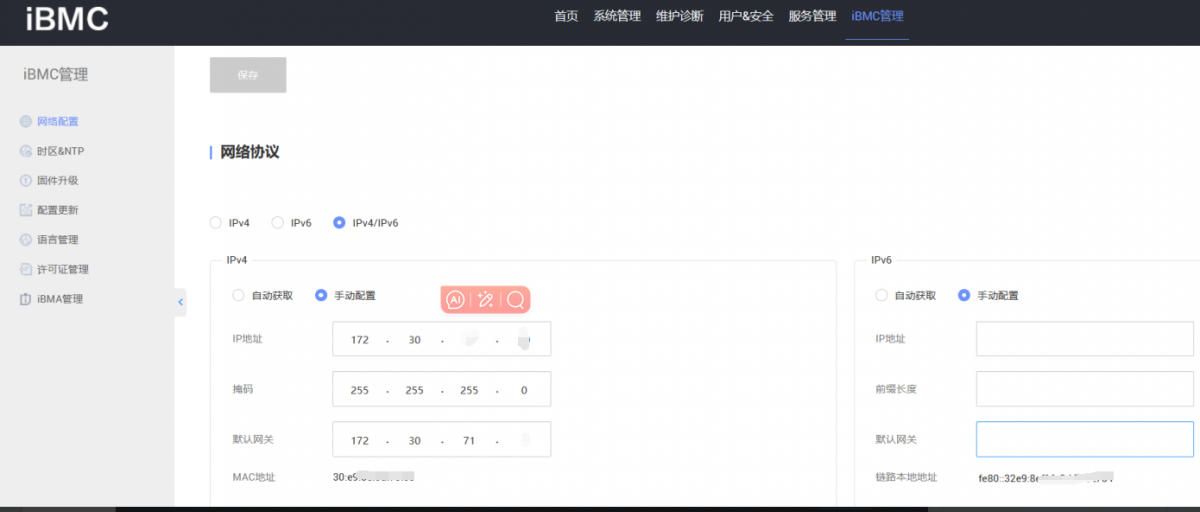Open the 系统管理 top menu

[x=616, y=16]
